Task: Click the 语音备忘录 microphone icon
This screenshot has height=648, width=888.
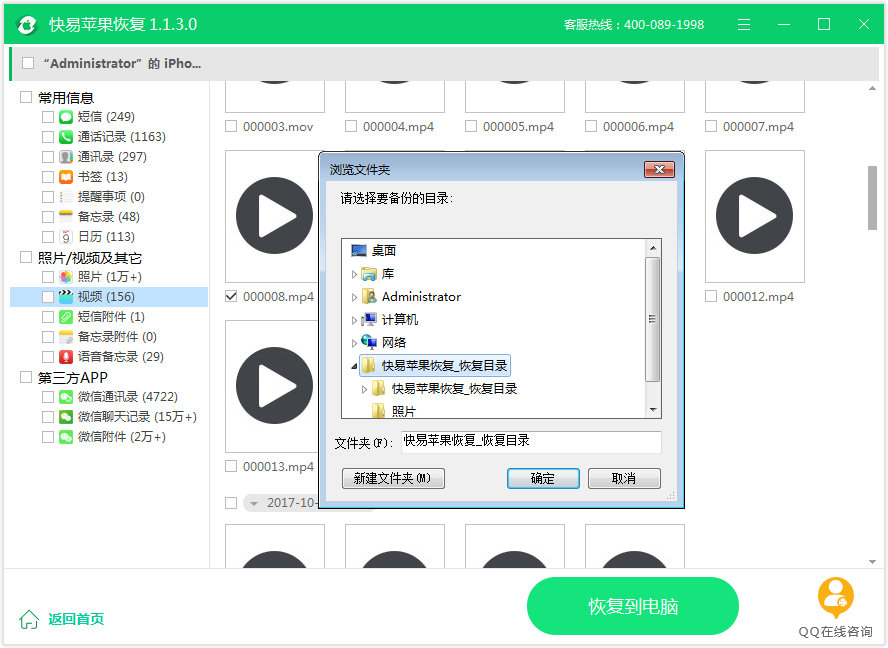Action: point(66,356)
